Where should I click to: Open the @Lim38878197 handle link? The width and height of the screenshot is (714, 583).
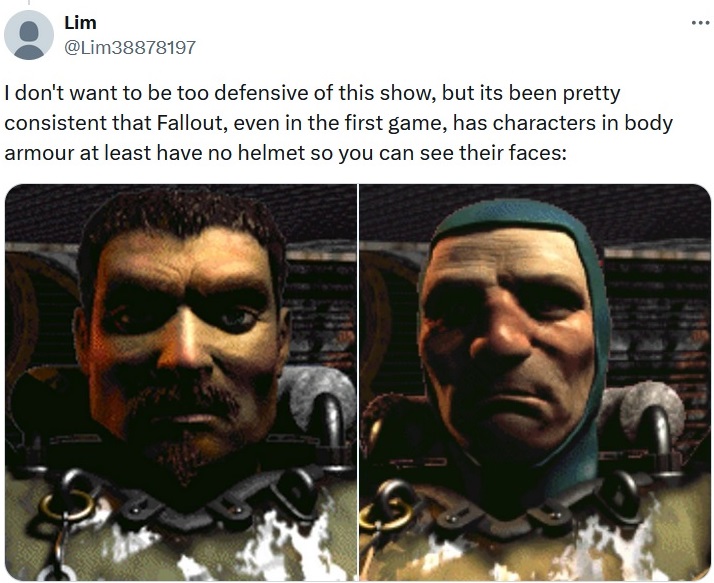130,47
